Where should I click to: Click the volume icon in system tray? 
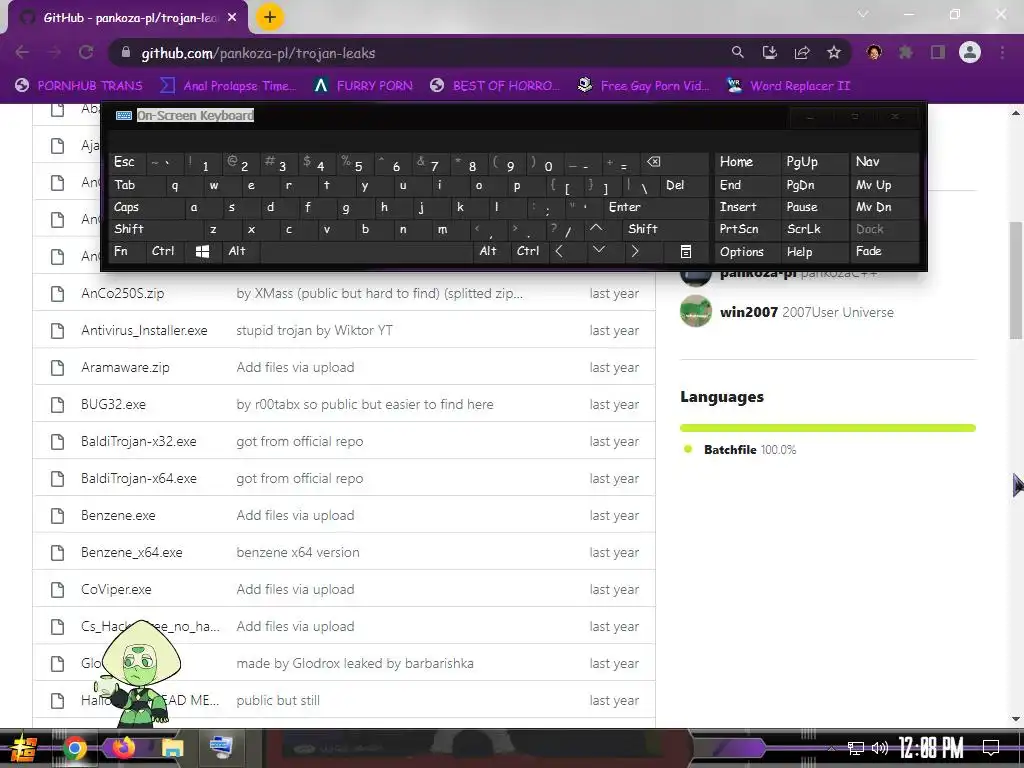880,748
